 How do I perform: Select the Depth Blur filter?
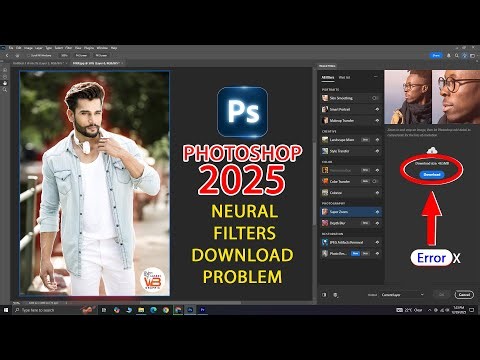(x=351, y=223)
